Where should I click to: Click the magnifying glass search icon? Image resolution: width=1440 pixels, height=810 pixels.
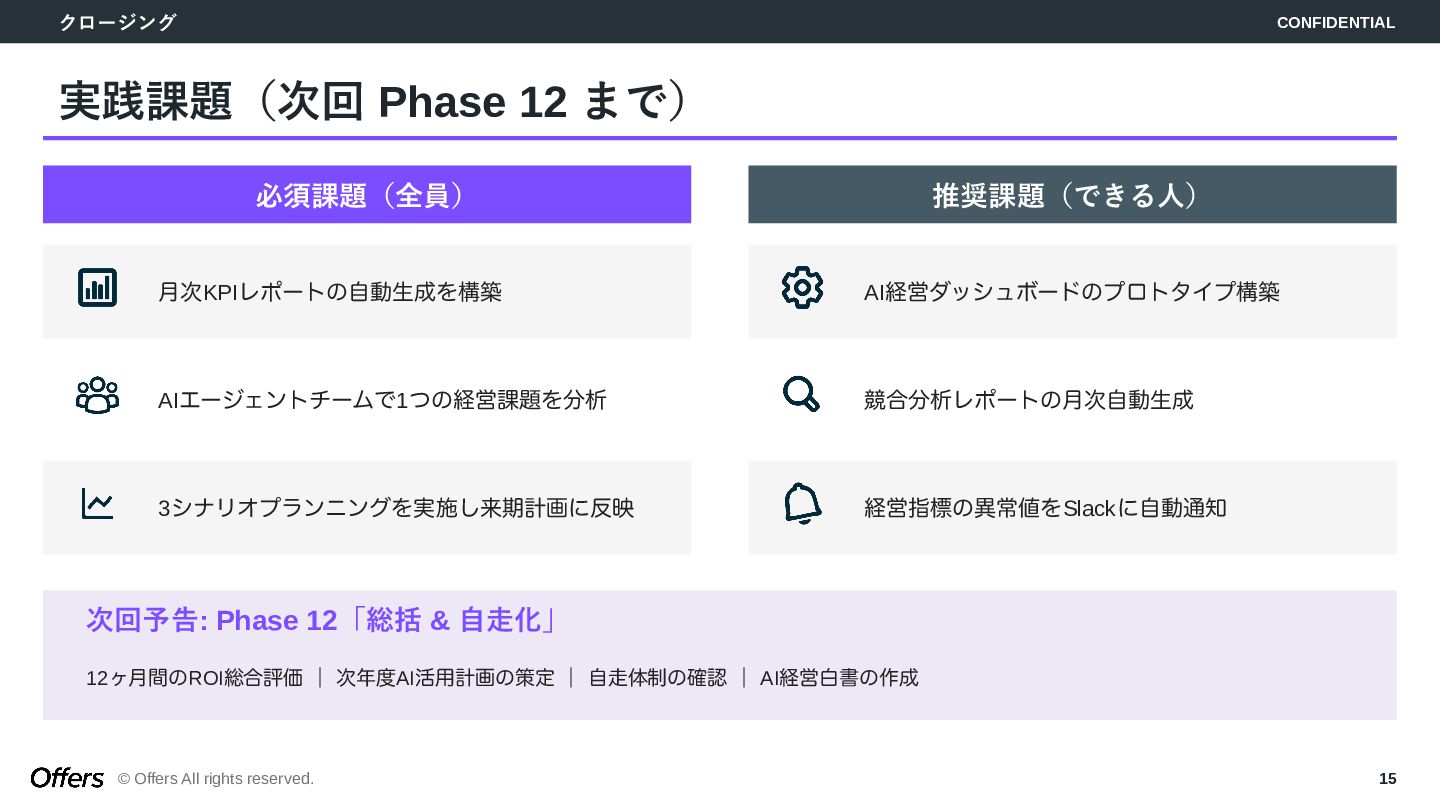pyautogui.click(x=801, y=394)
